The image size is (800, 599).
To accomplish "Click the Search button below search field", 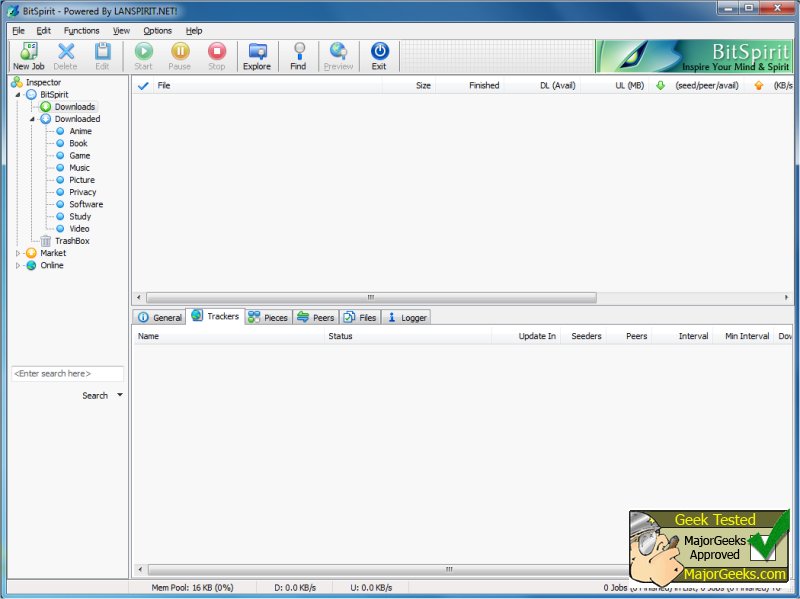I will 95,395.
